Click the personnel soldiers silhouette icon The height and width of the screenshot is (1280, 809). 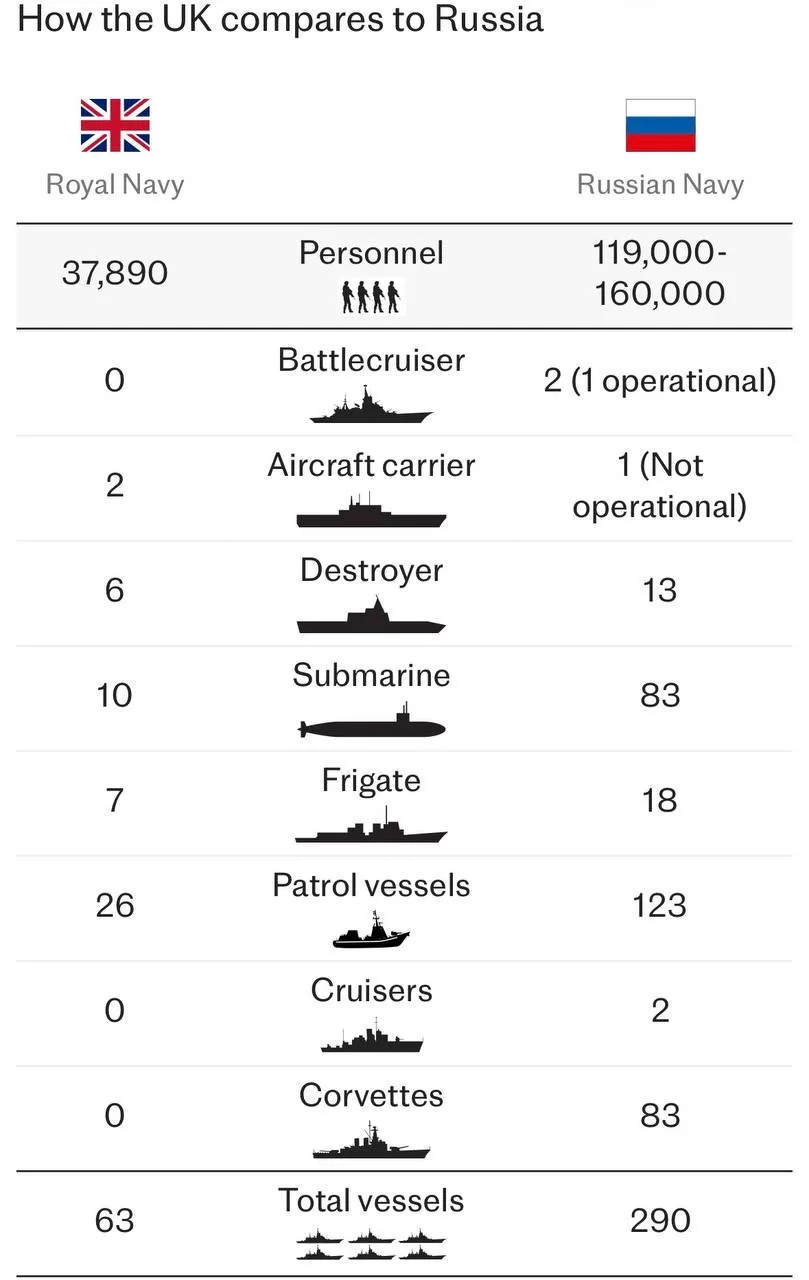tap(370, 297)
